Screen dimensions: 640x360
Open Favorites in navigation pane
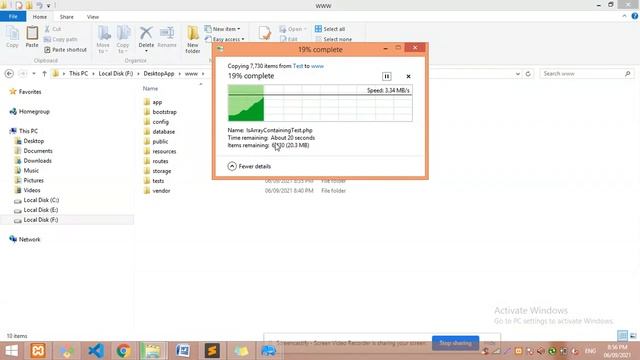coord(25,92)
